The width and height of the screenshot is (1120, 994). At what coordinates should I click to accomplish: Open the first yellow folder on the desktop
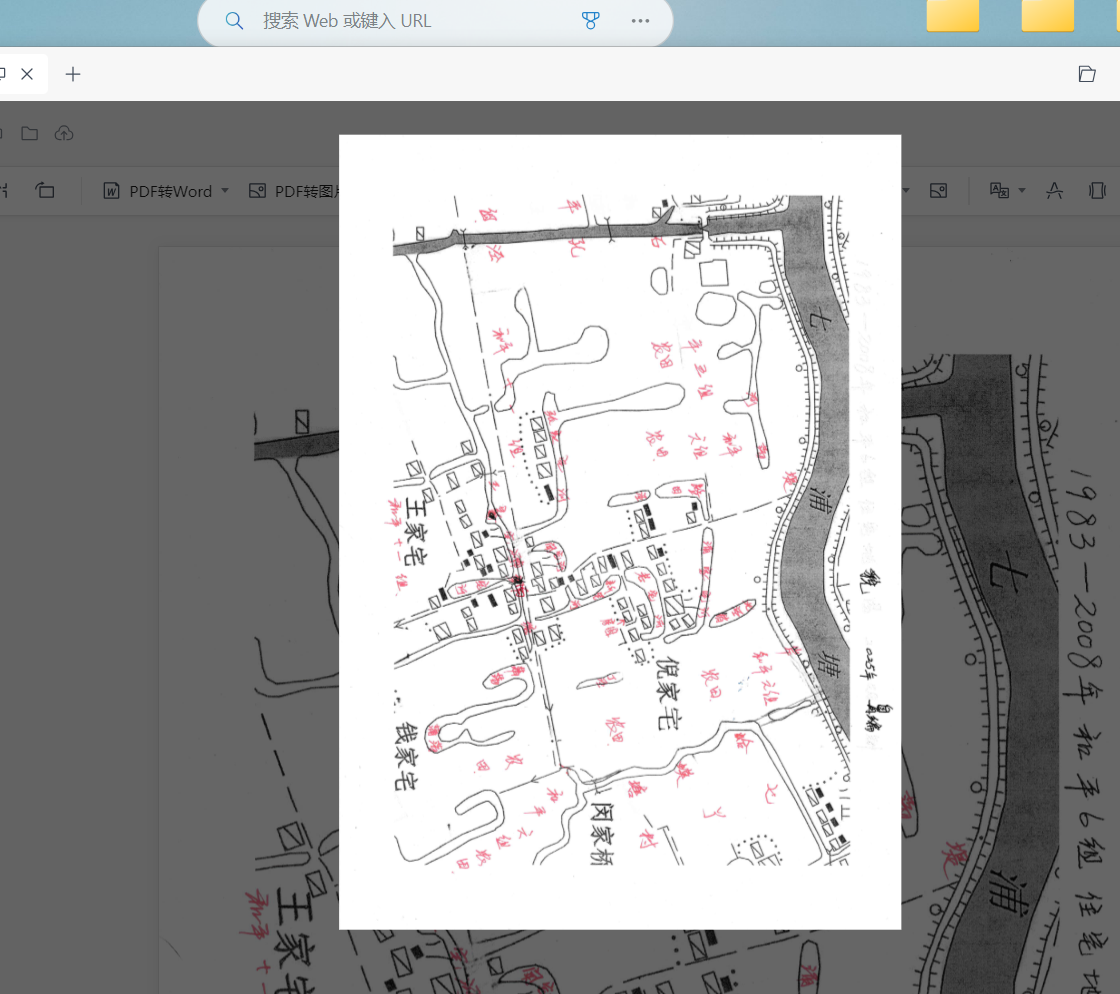tap(952, 15)
